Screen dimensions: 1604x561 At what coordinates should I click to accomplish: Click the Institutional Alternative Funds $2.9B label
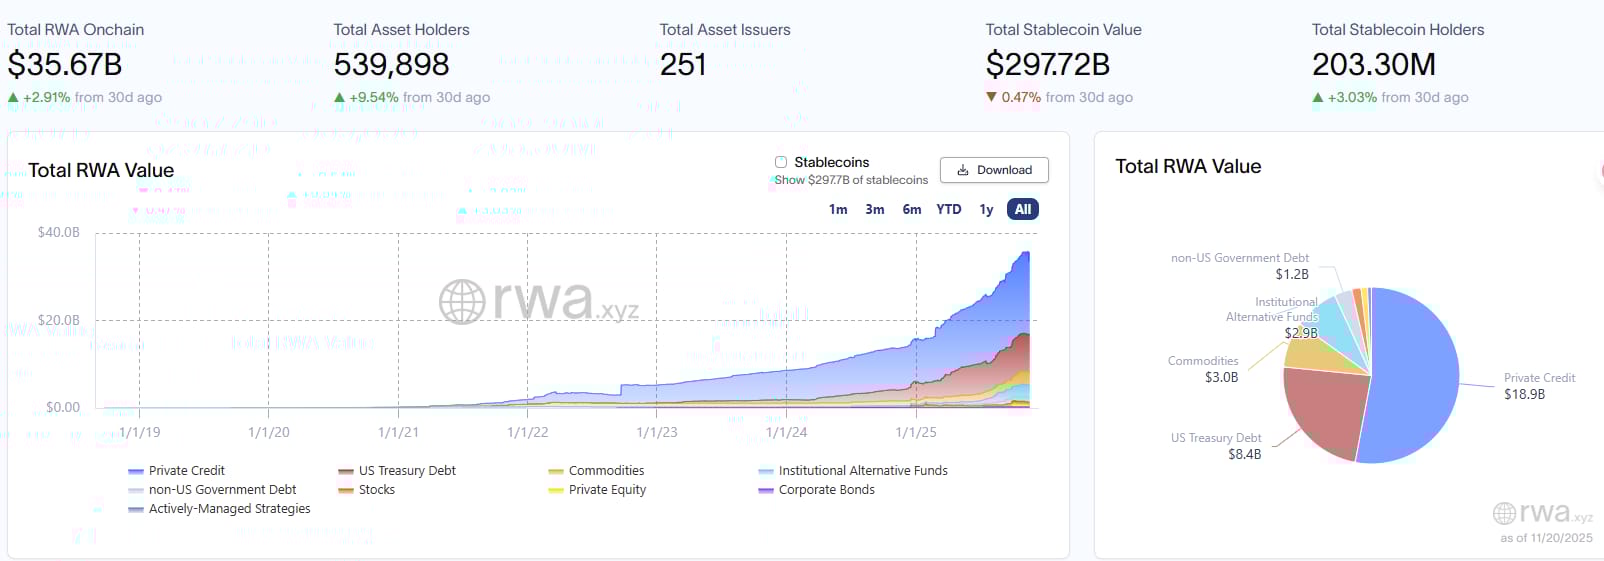[1272, 317]
